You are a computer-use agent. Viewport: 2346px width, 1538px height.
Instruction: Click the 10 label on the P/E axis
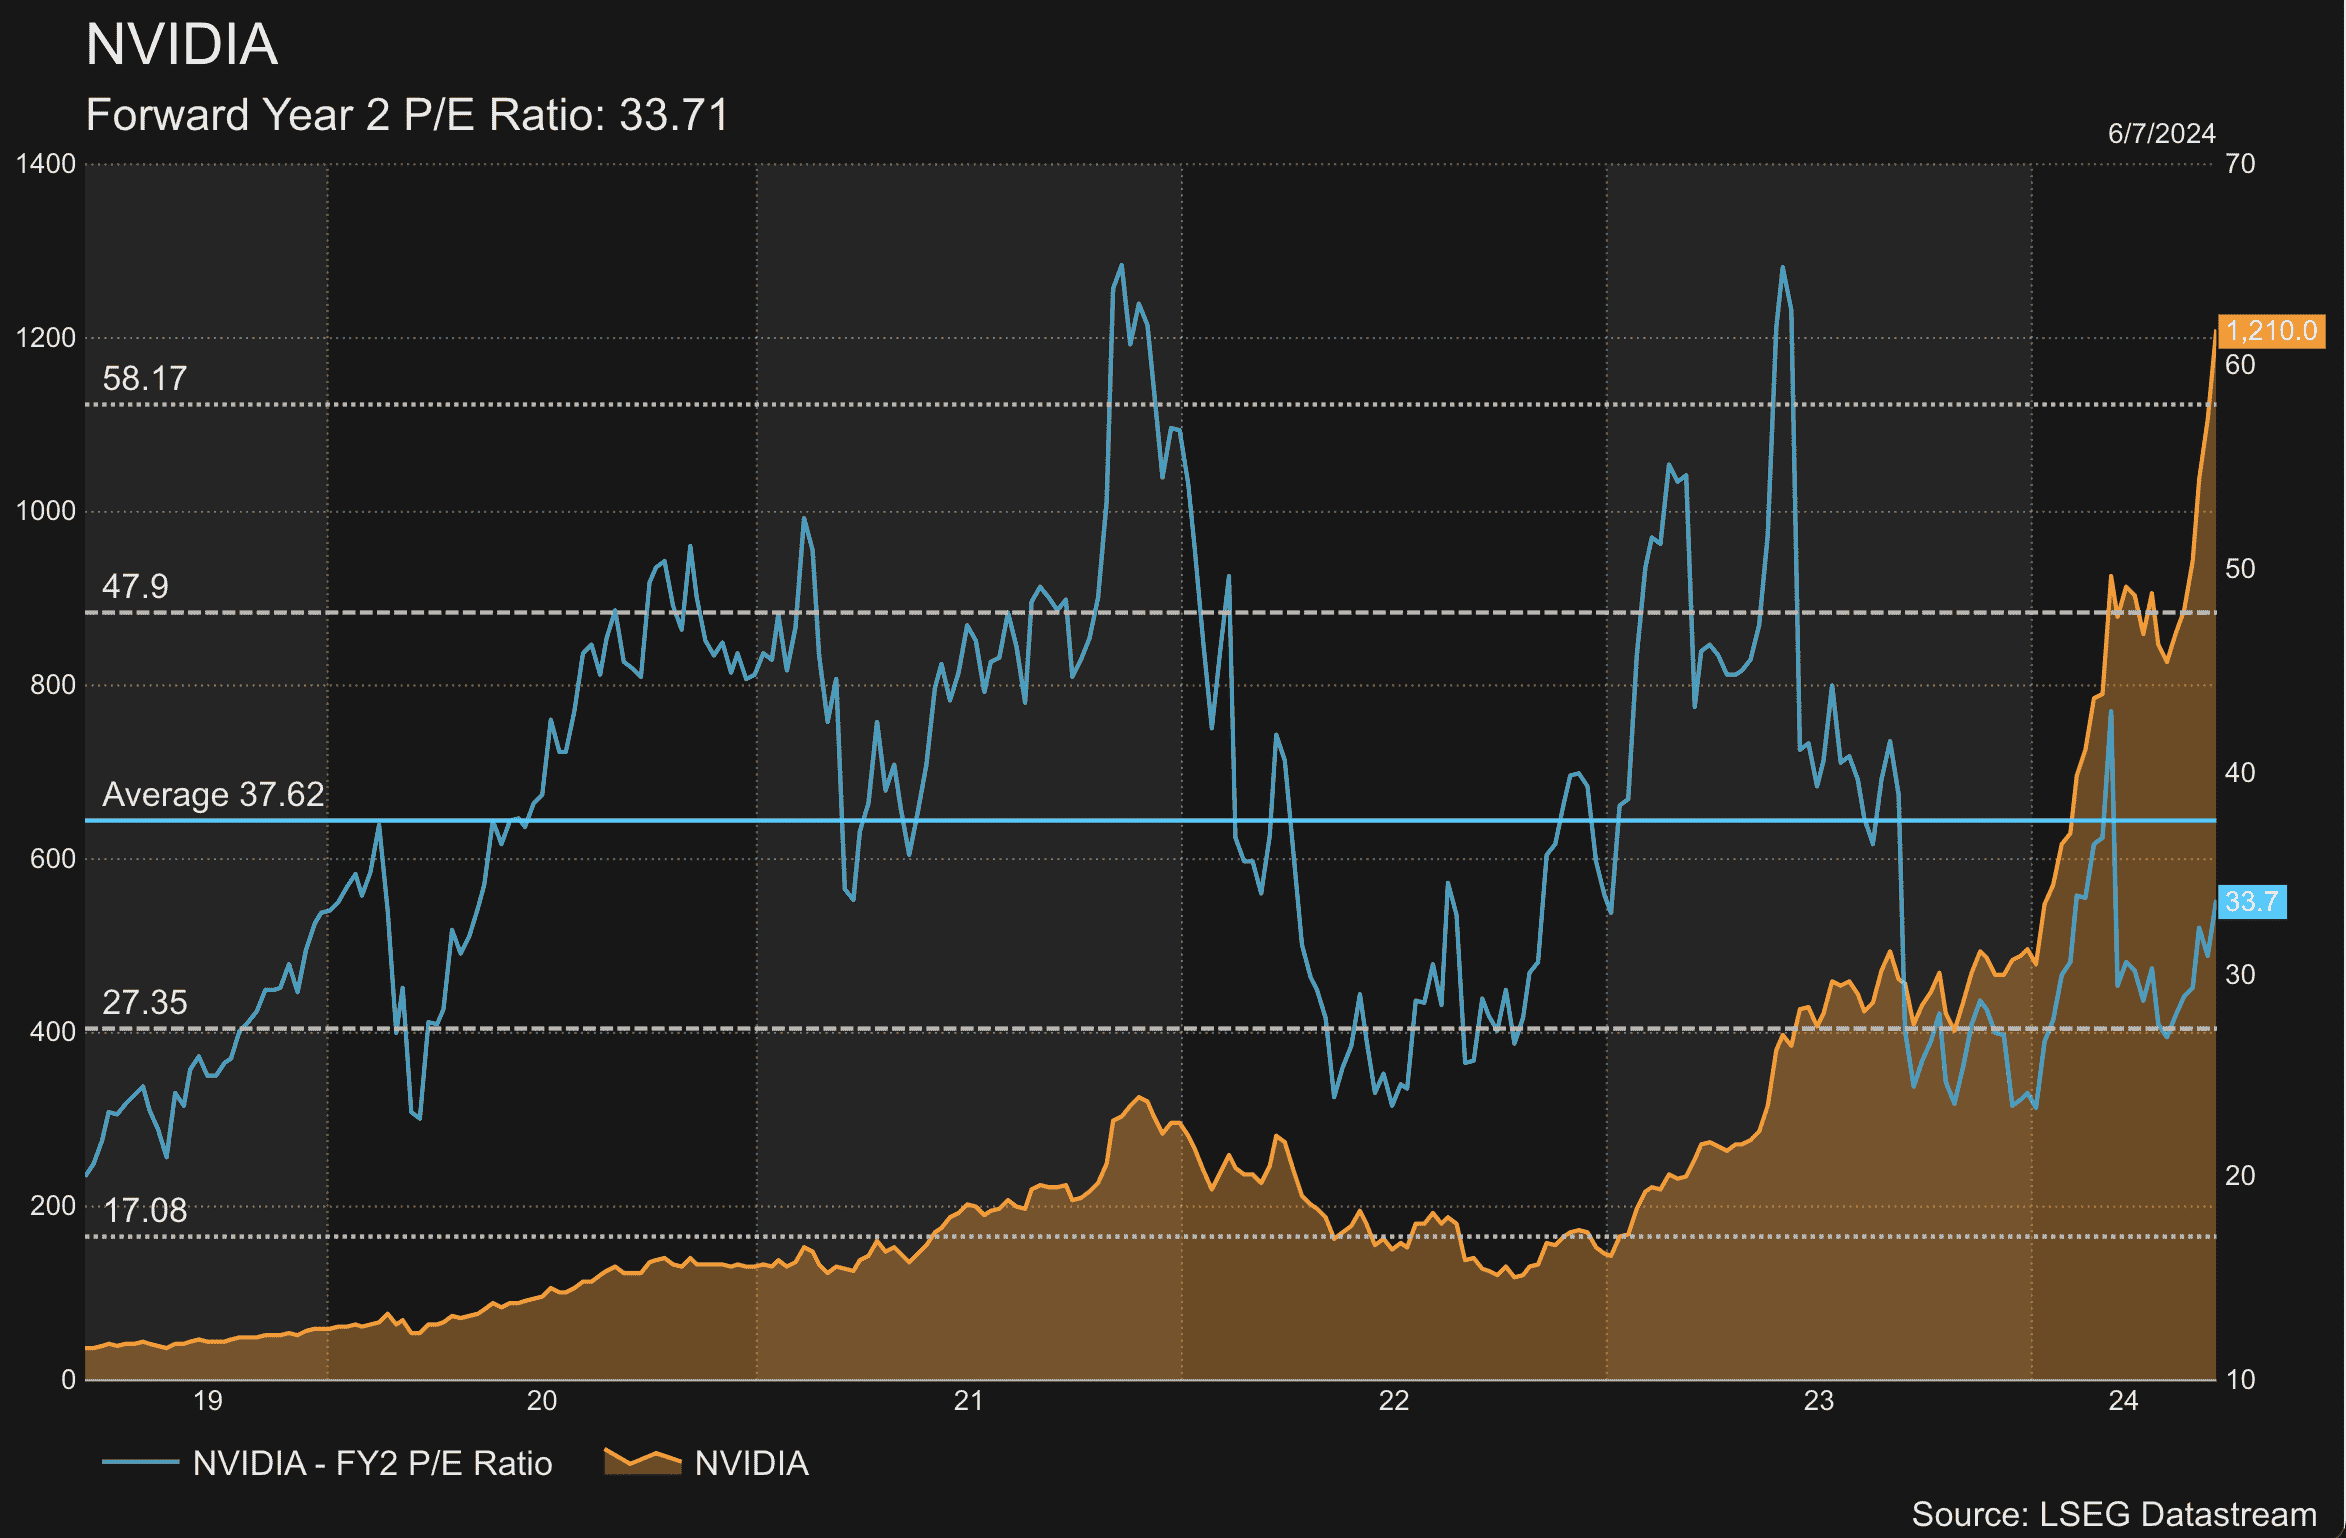pyautogui.click(x=2240, y=1380)
